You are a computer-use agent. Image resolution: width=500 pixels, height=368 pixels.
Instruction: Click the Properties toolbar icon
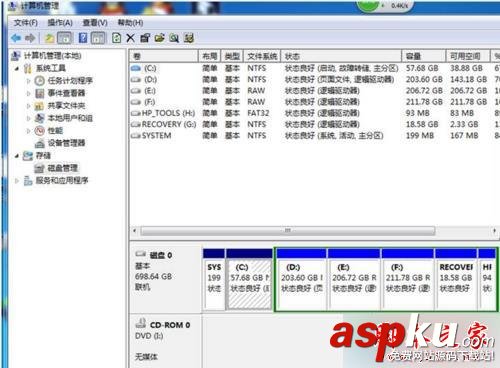pos(145,38)
